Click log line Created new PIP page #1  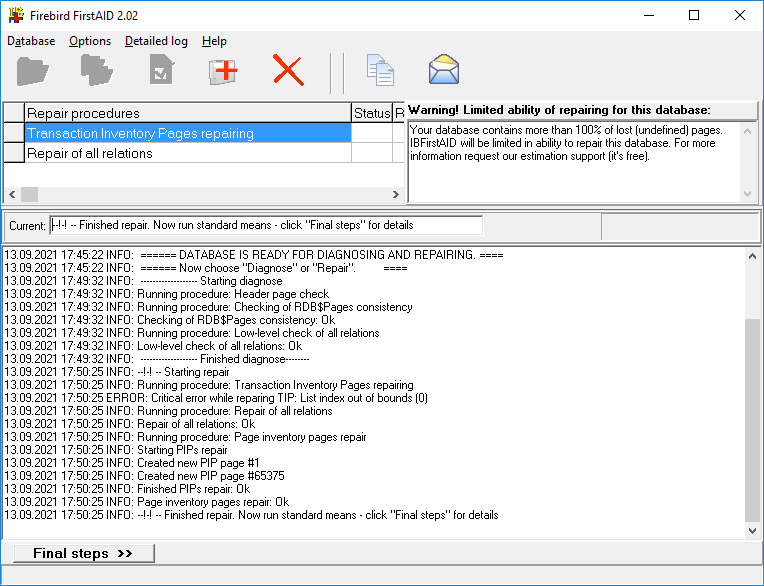tap(132, 463)
